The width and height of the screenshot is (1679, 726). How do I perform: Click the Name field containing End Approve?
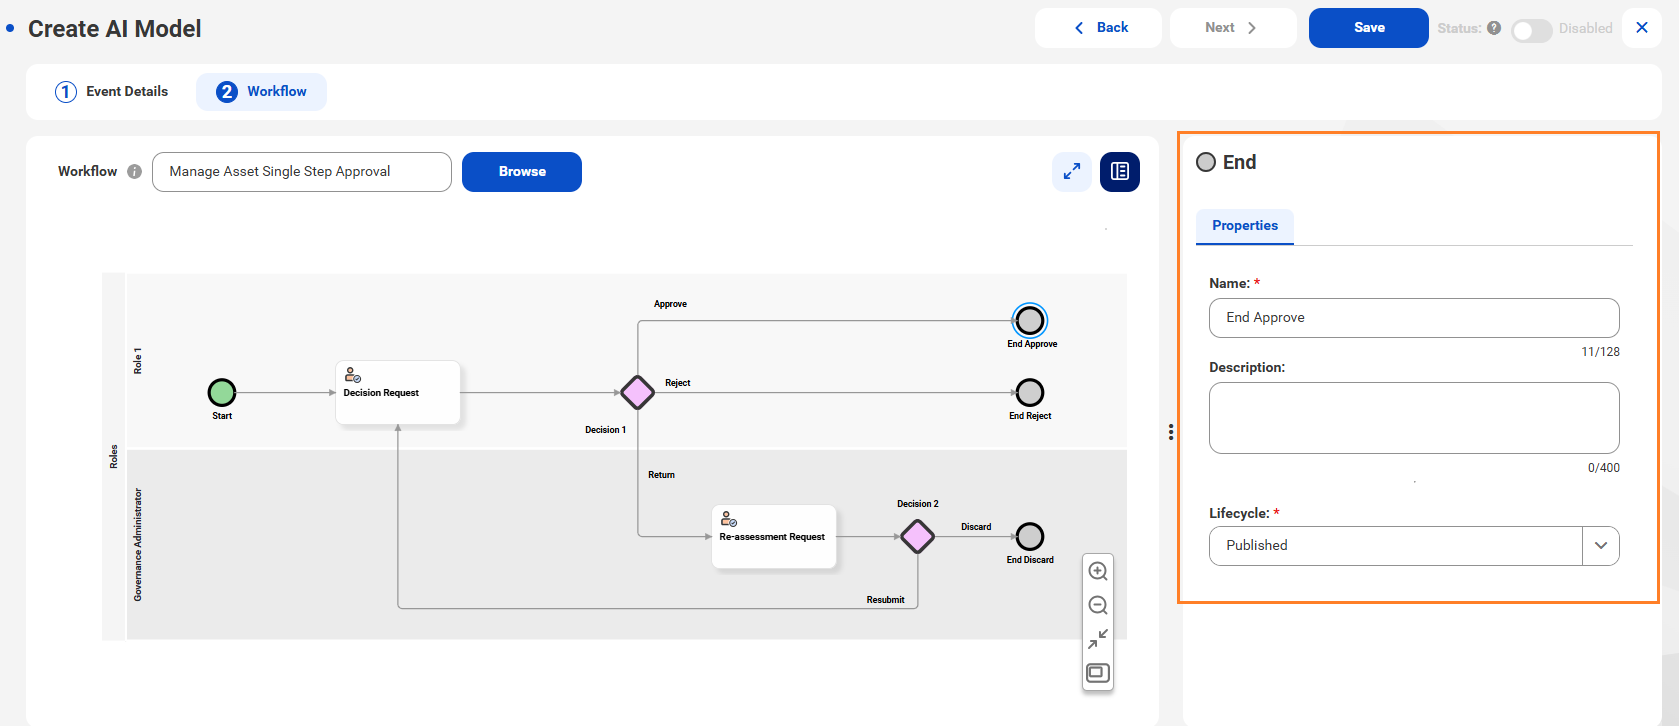(x=1414, y=318)
